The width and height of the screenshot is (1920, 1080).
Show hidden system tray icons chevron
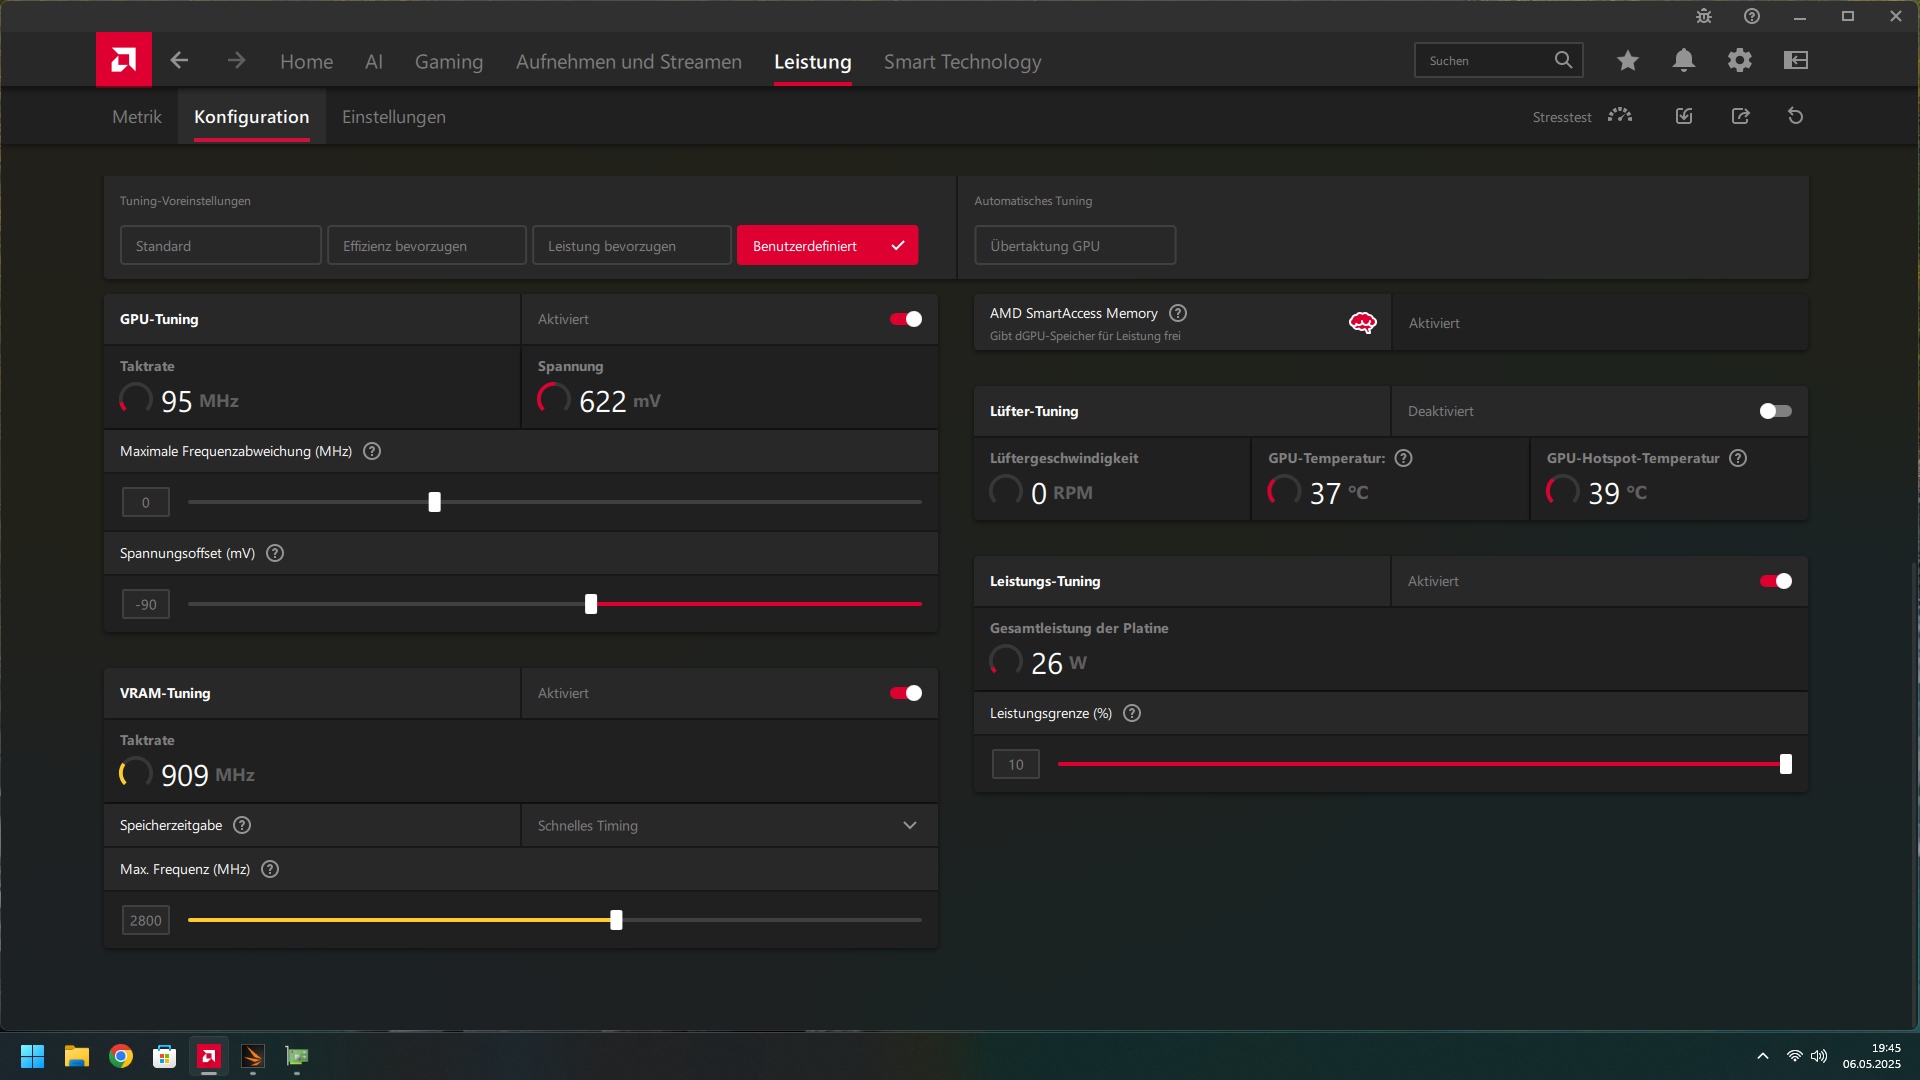[1762, 1056]
